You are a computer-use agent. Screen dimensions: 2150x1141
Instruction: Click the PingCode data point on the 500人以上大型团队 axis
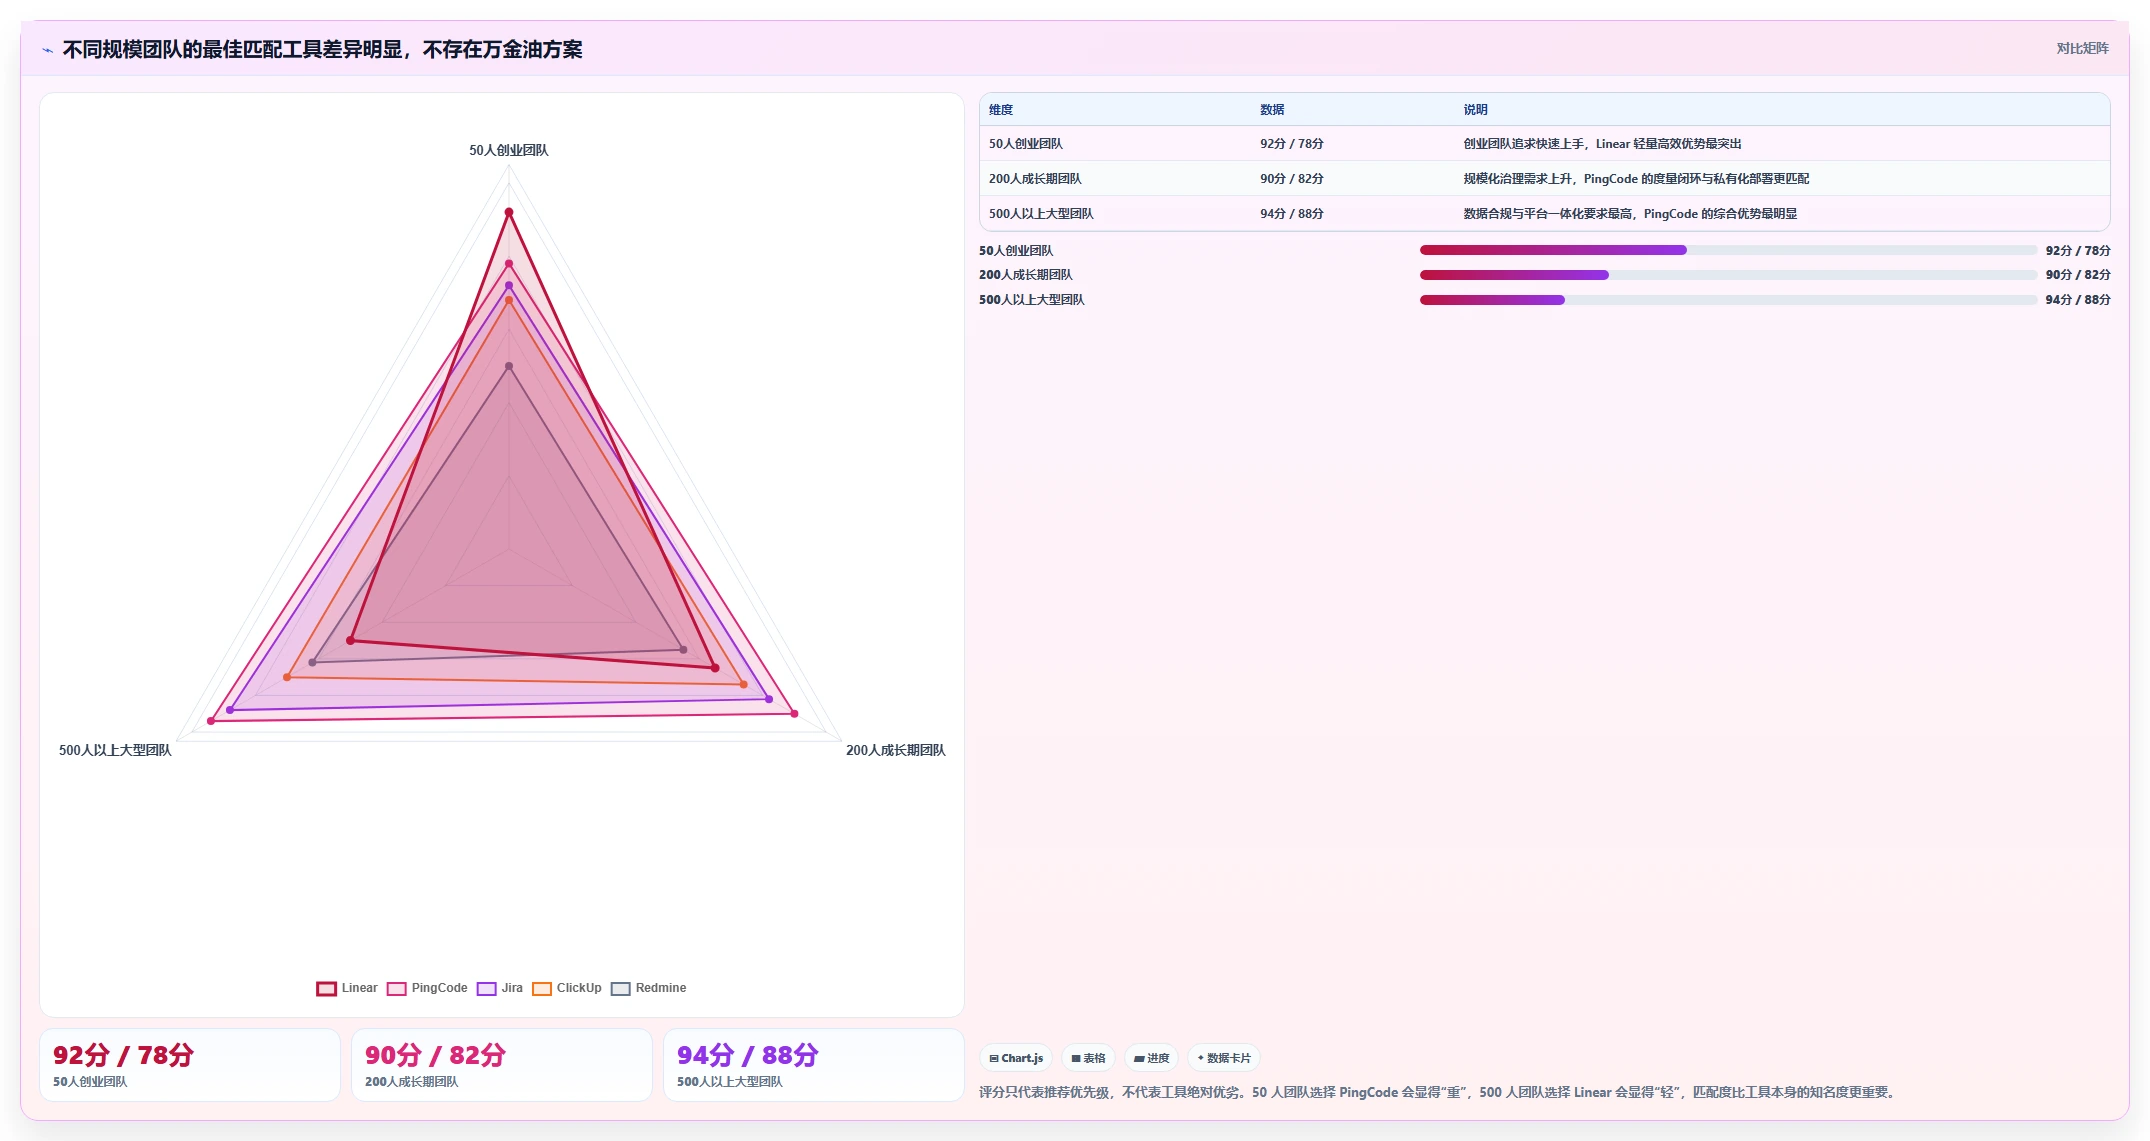(x=211, y=721)
